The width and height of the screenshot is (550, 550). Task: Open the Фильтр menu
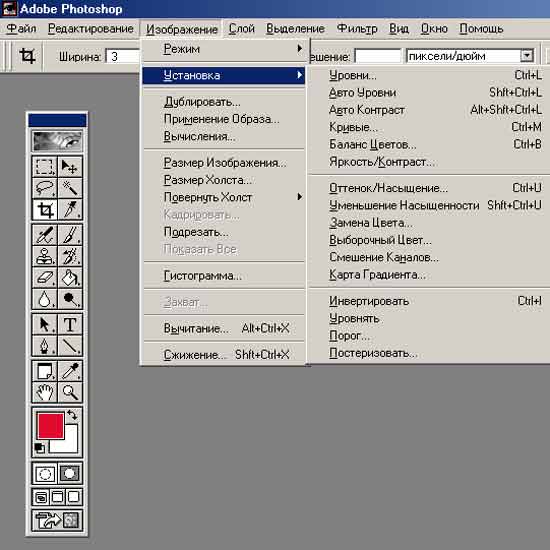coord(357,28)
